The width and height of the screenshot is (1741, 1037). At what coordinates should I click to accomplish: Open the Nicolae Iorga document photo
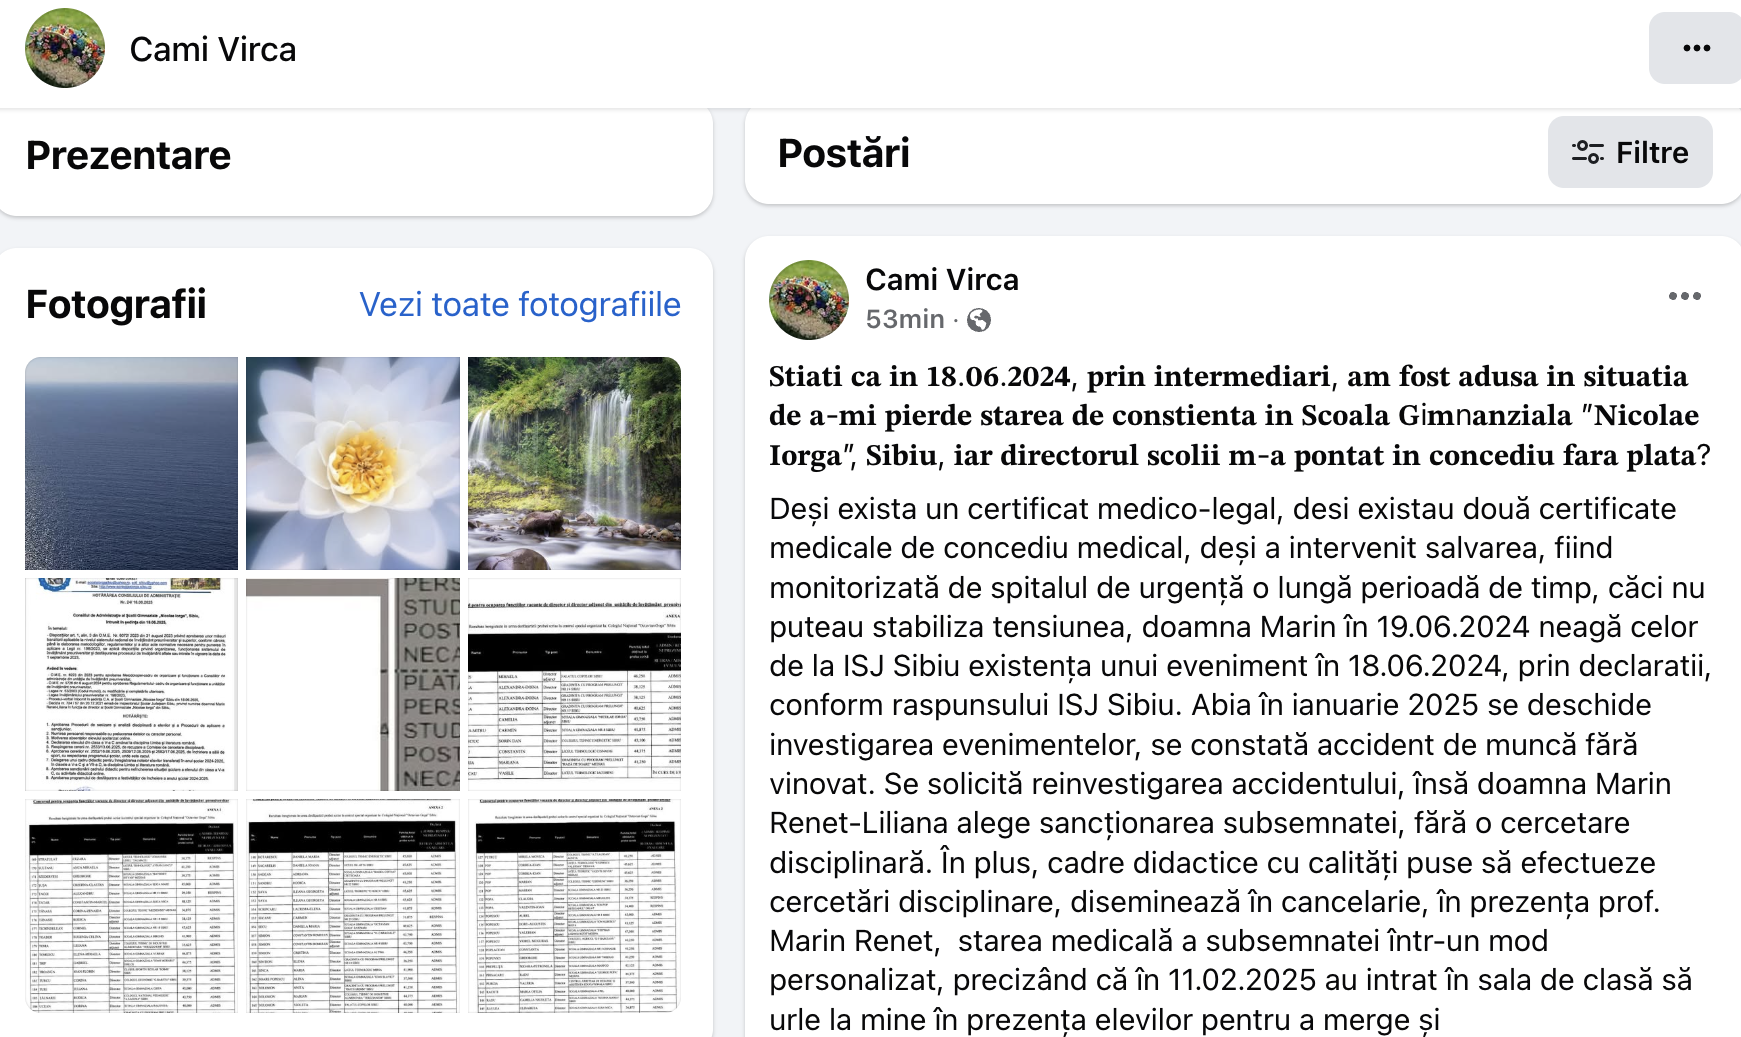pos(132,684)
